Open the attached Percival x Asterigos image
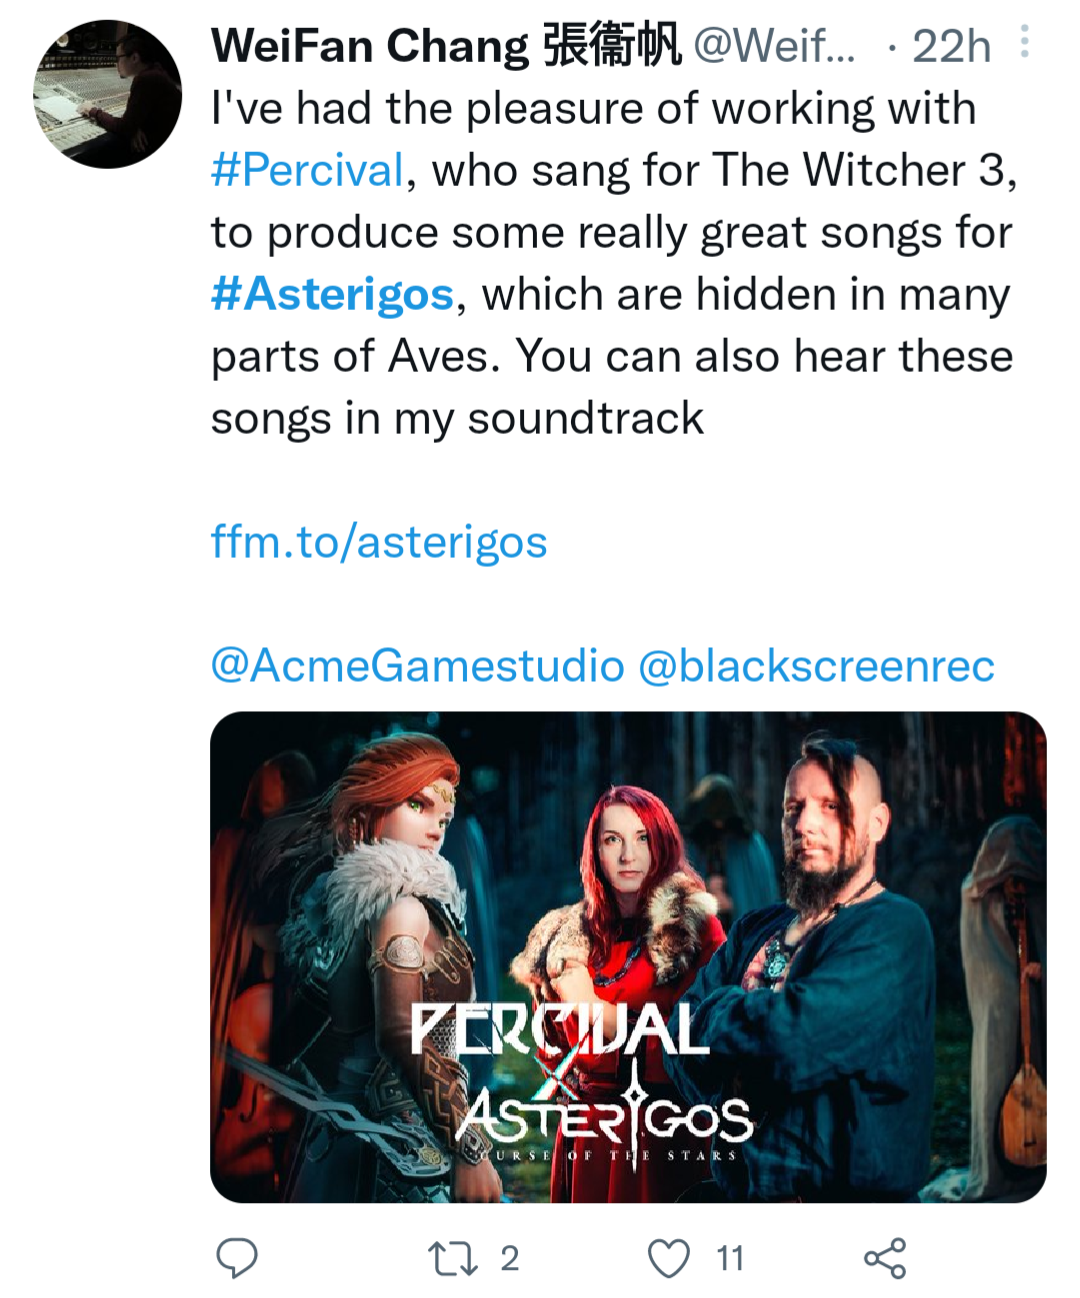 coord(628,900)
